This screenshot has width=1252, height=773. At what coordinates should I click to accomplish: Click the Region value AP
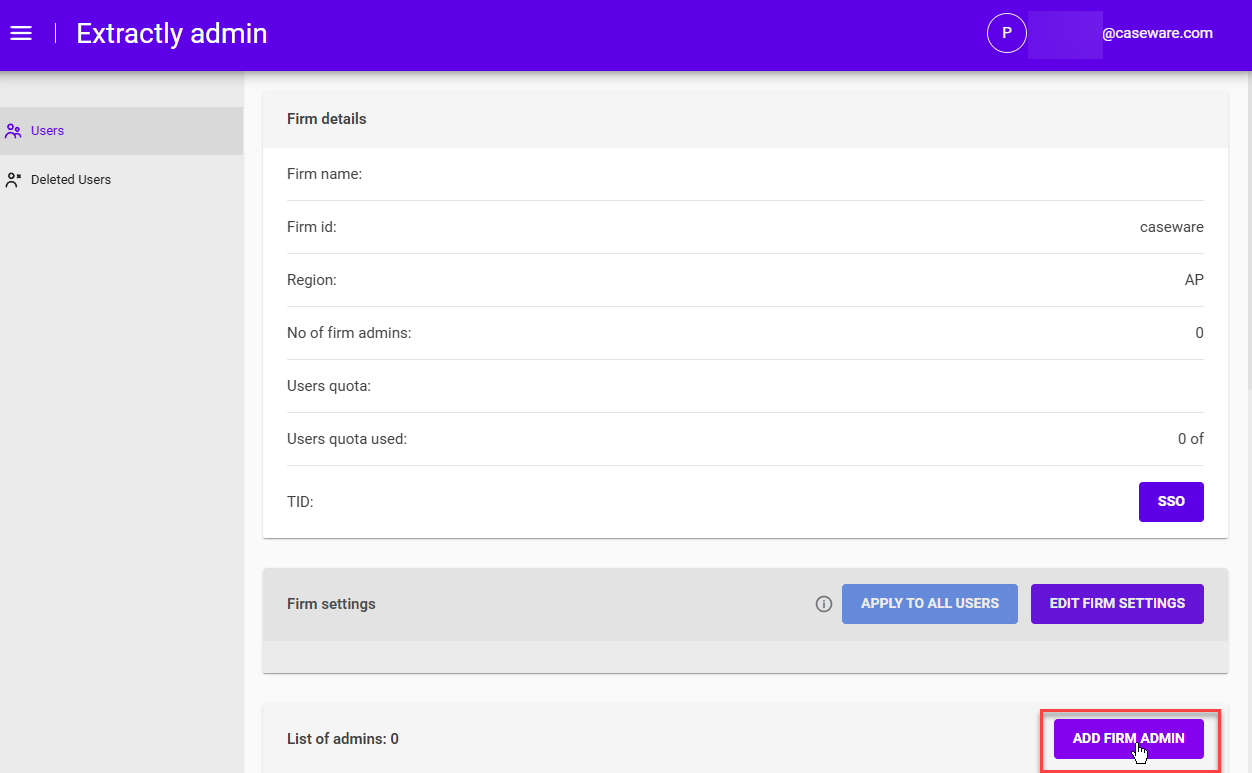(x=1194, y=280)
